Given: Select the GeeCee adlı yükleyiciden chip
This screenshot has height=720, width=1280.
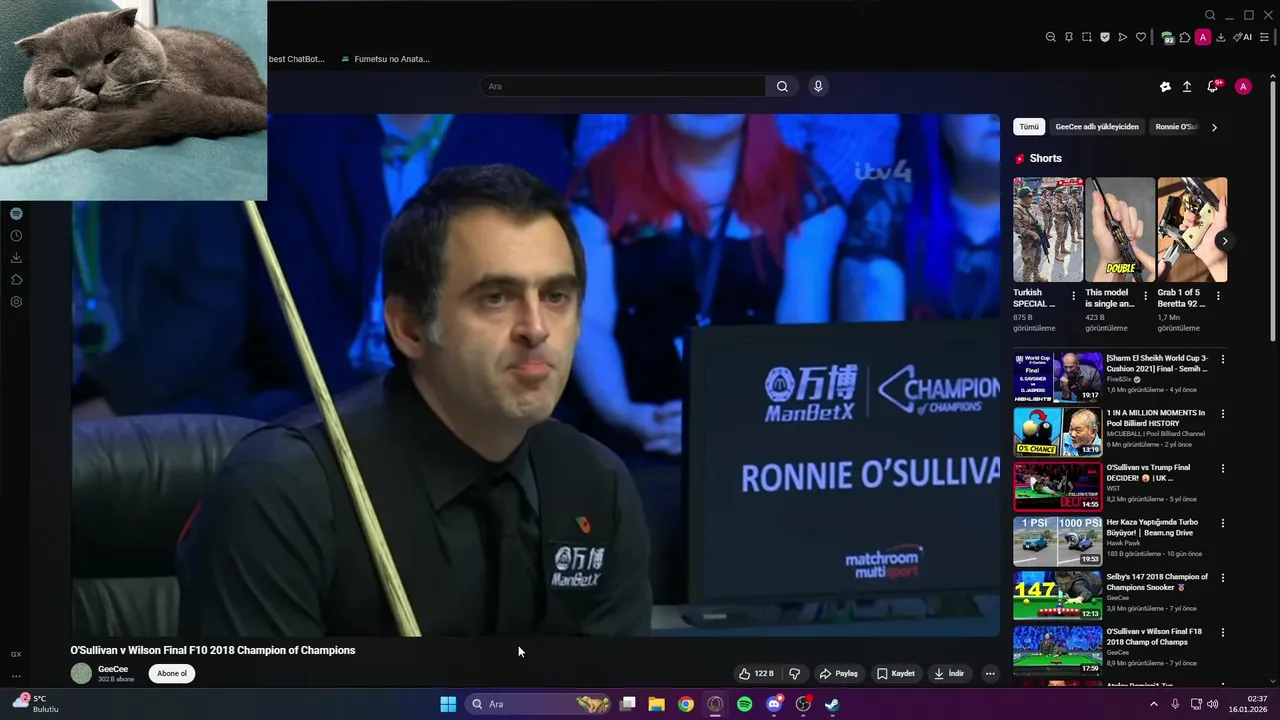Looking at the screenshot, I should coord(1097,127).
